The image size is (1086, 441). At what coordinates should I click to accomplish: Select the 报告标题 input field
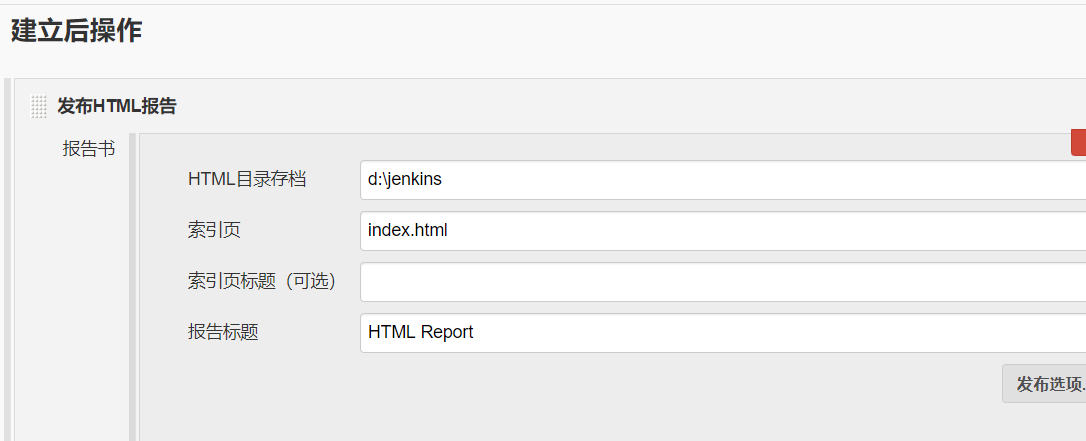point(722,333)
